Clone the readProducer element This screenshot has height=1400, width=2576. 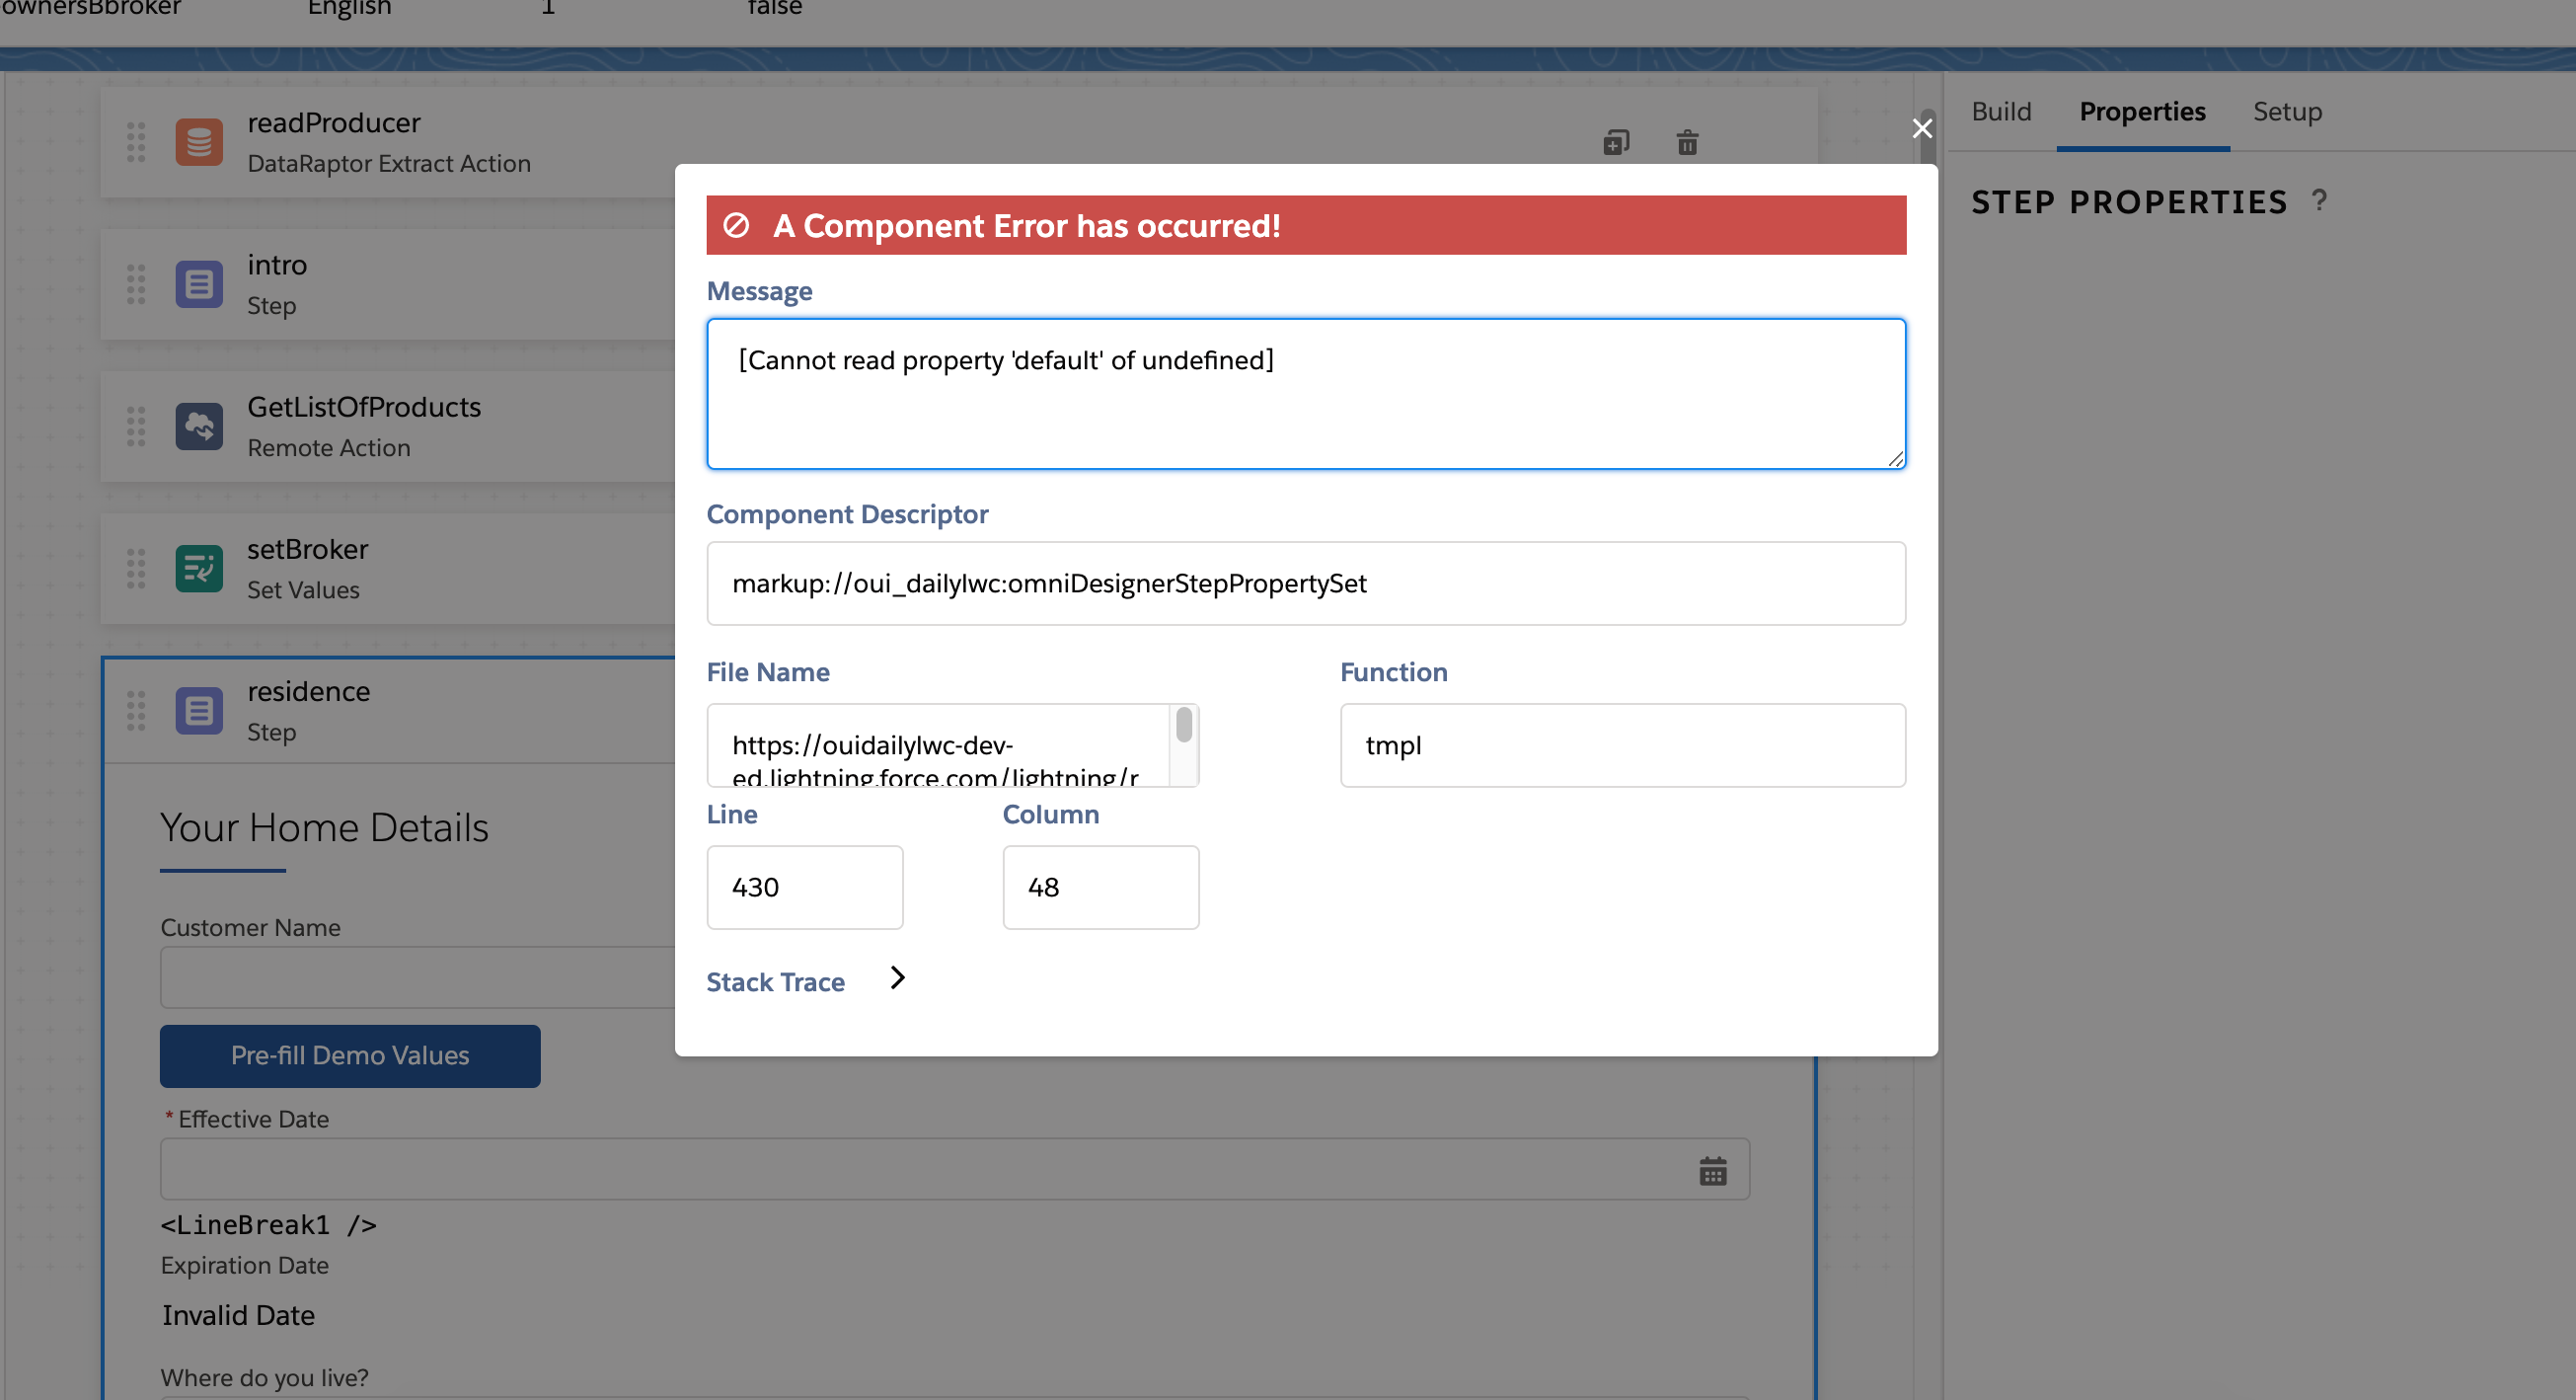click(1616, 143)
